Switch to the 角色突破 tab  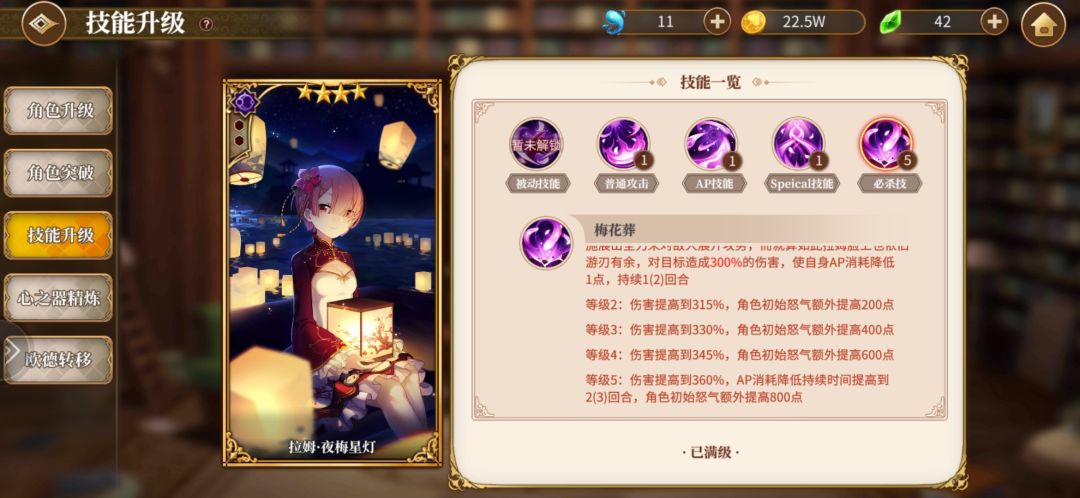tap(59, 173)
